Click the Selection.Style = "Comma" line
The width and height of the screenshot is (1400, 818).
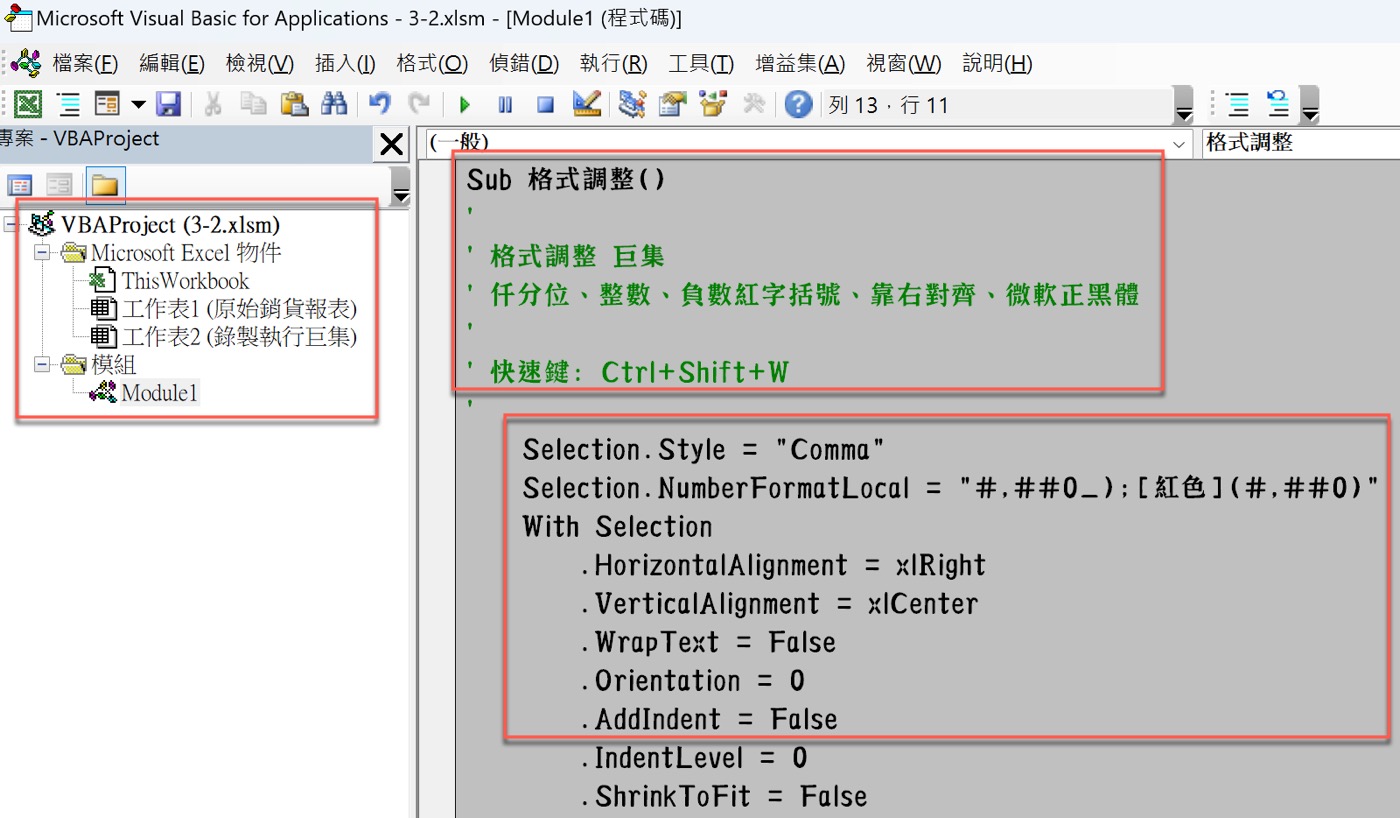coord(704,450)
